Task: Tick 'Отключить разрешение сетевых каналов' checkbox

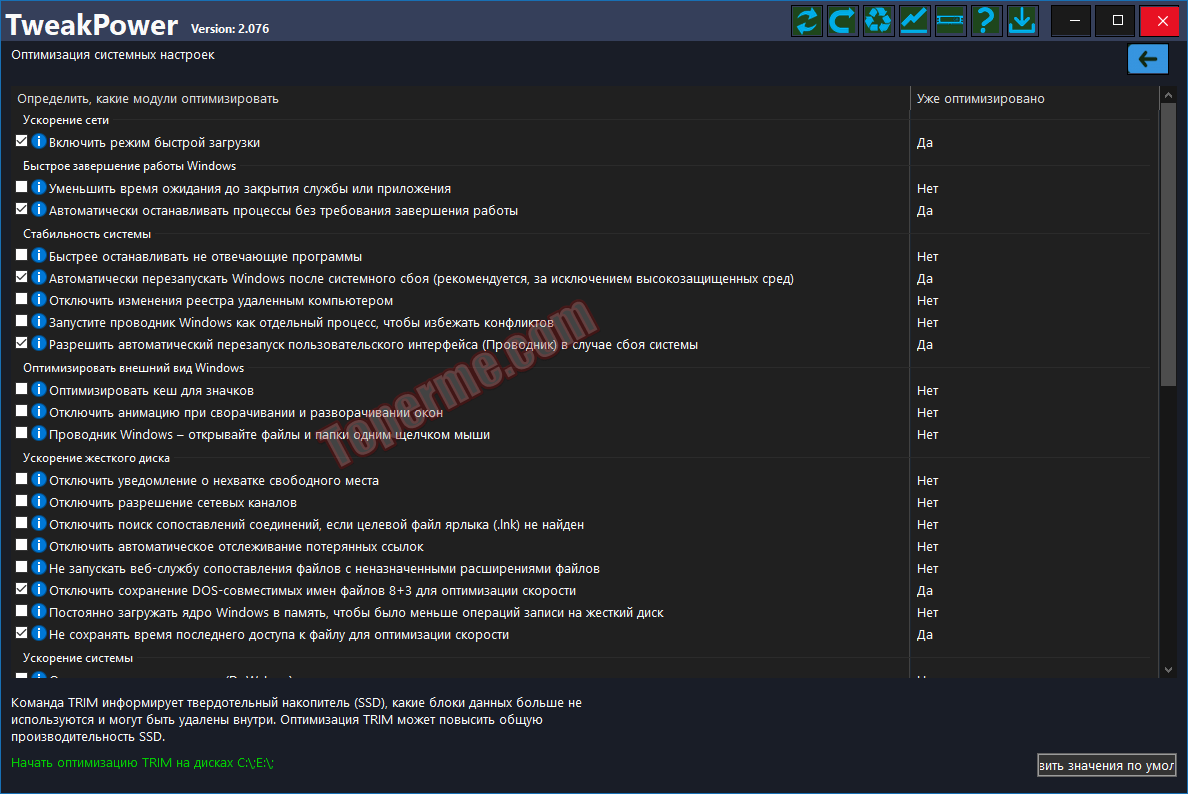Action: tap(21, 502)
